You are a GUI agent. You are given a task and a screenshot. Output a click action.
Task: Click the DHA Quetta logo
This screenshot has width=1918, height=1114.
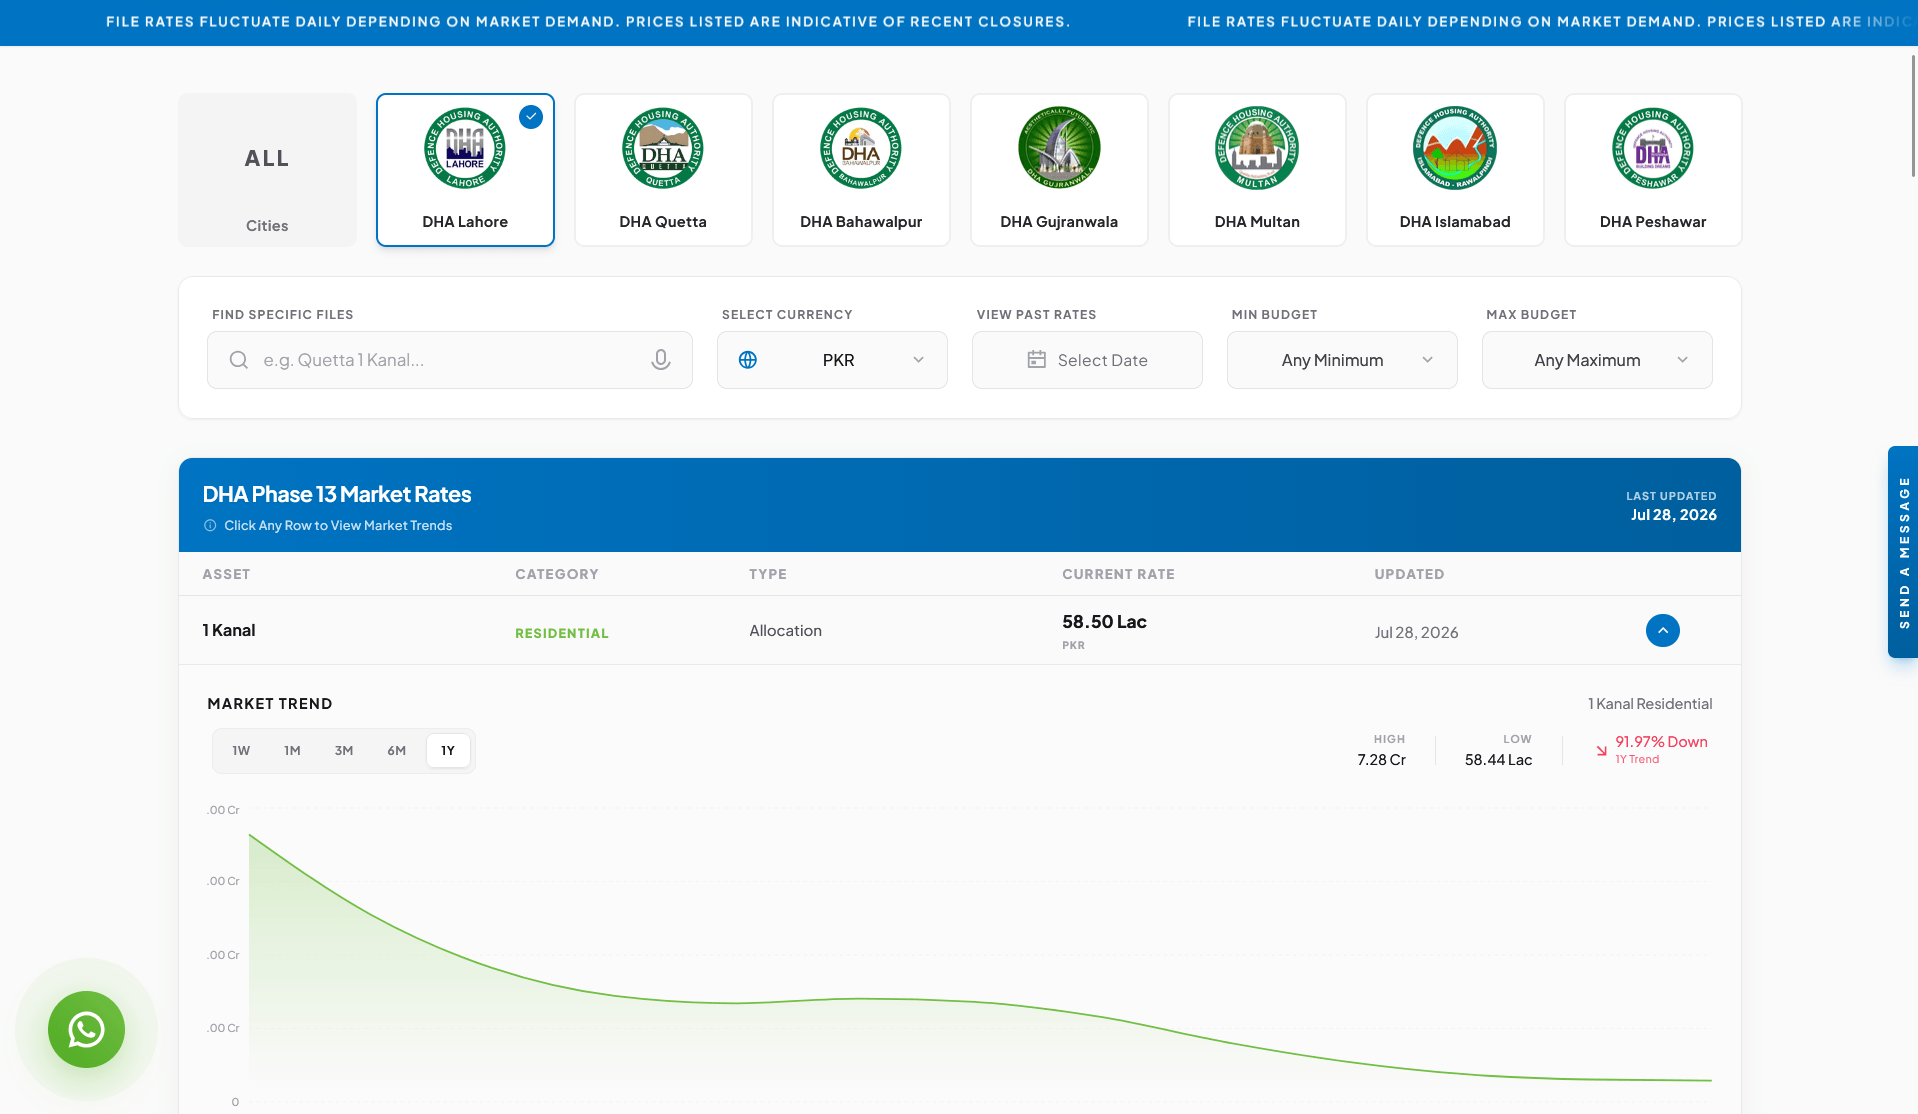click(663, 149)
